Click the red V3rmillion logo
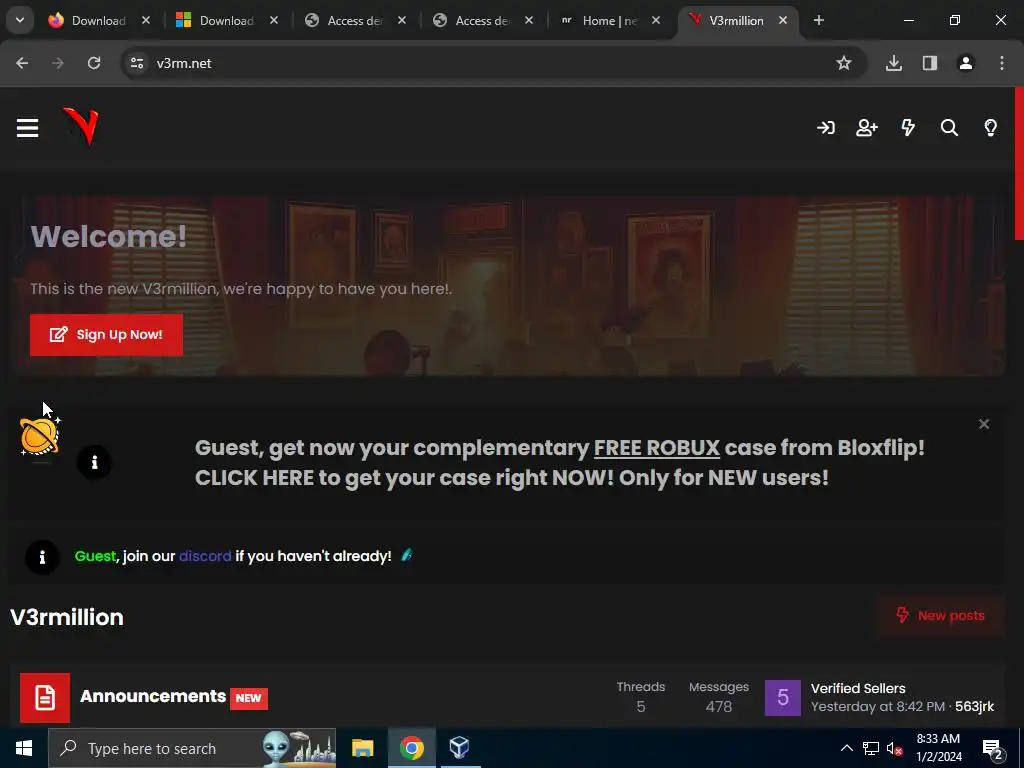 point(82,126)
